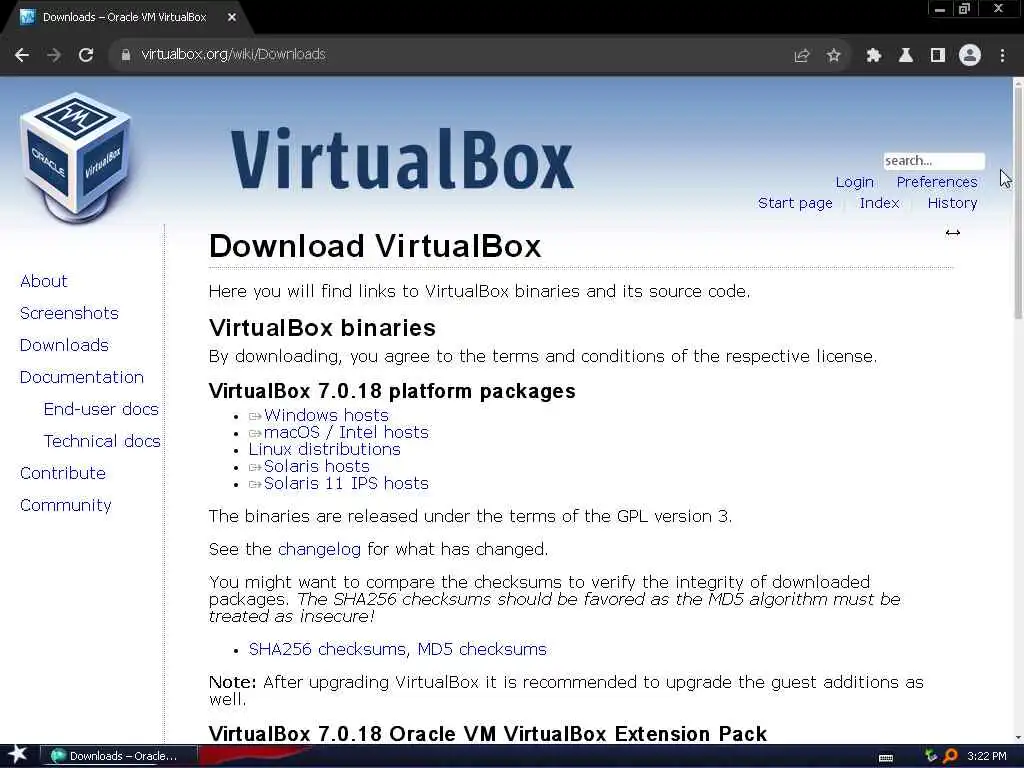
Task: Reload the page with the refresh icon
Action: pyautogui.click(x=86, y=55)
